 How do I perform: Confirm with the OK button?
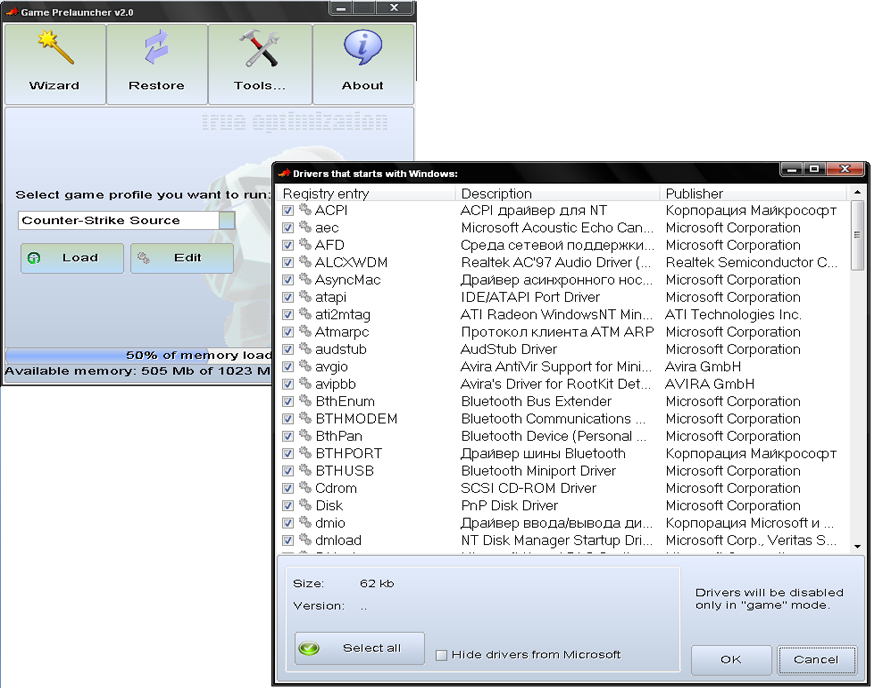[731, 660]
